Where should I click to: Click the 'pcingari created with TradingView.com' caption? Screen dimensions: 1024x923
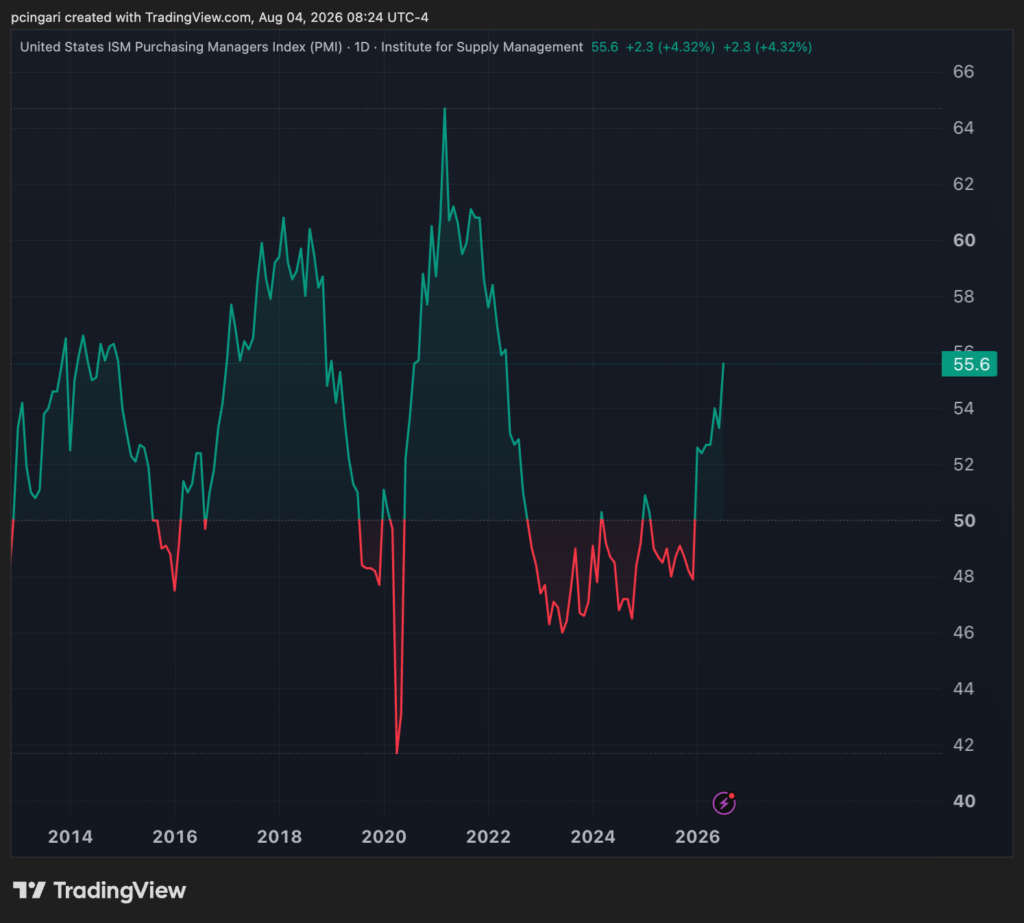click(131, 18)
